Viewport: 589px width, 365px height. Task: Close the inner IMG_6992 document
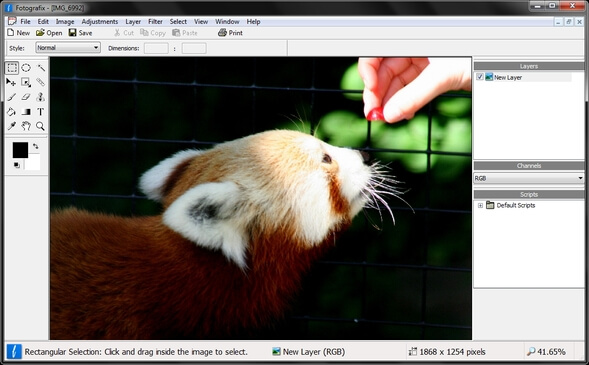coord(579,22)
